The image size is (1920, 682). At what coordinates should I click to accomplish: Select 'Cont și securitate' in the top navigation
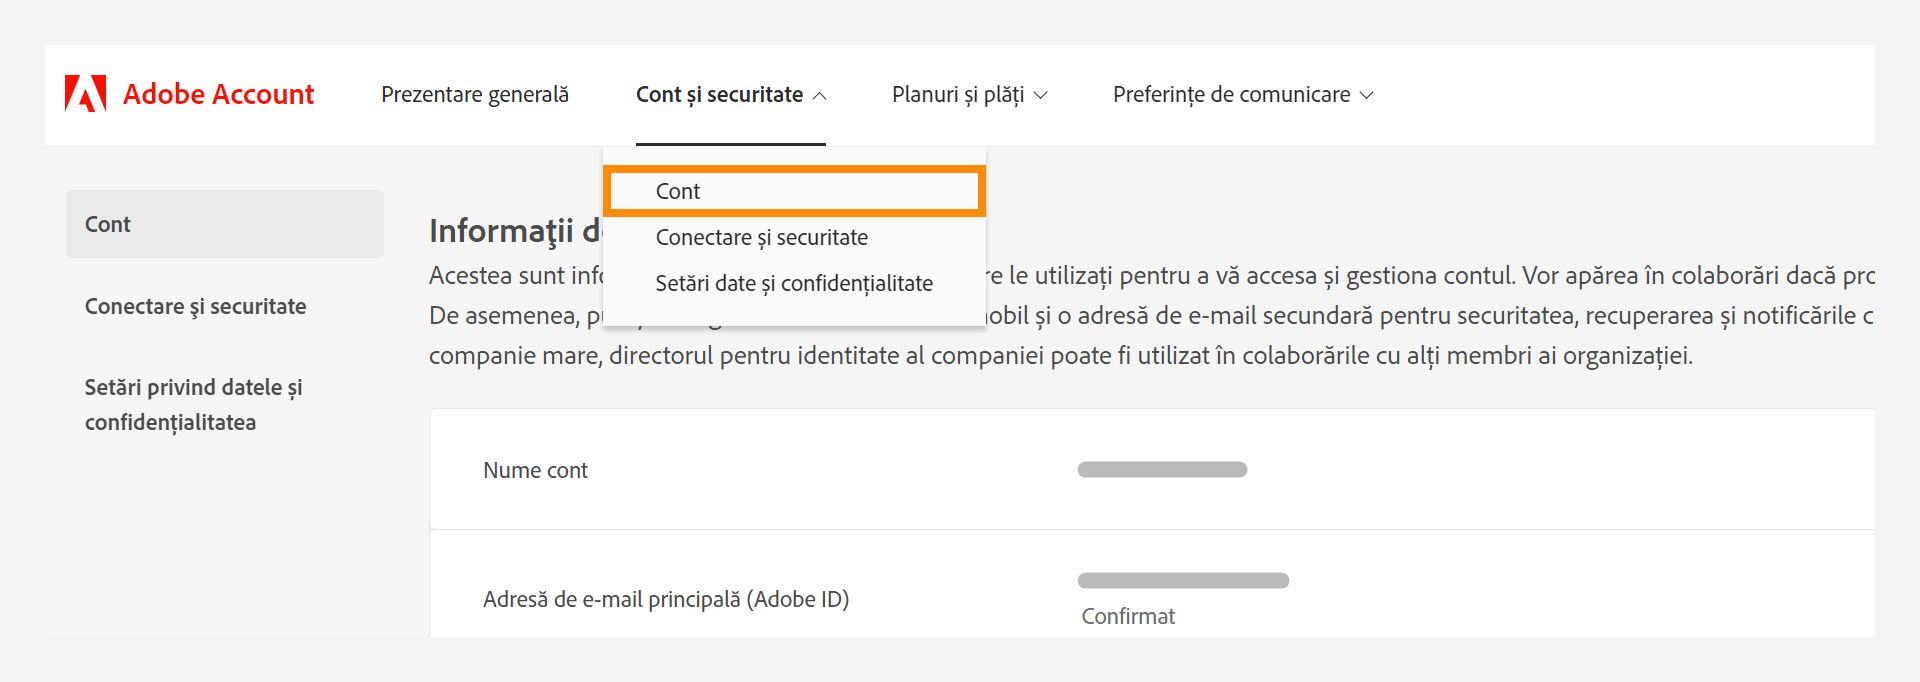point(719,94)
